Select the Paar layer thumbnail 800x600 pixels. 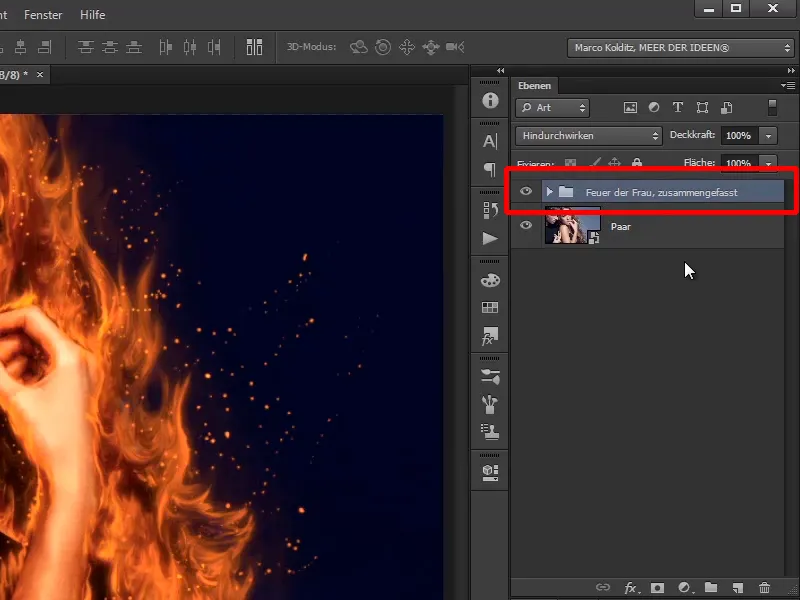point(572,225)
